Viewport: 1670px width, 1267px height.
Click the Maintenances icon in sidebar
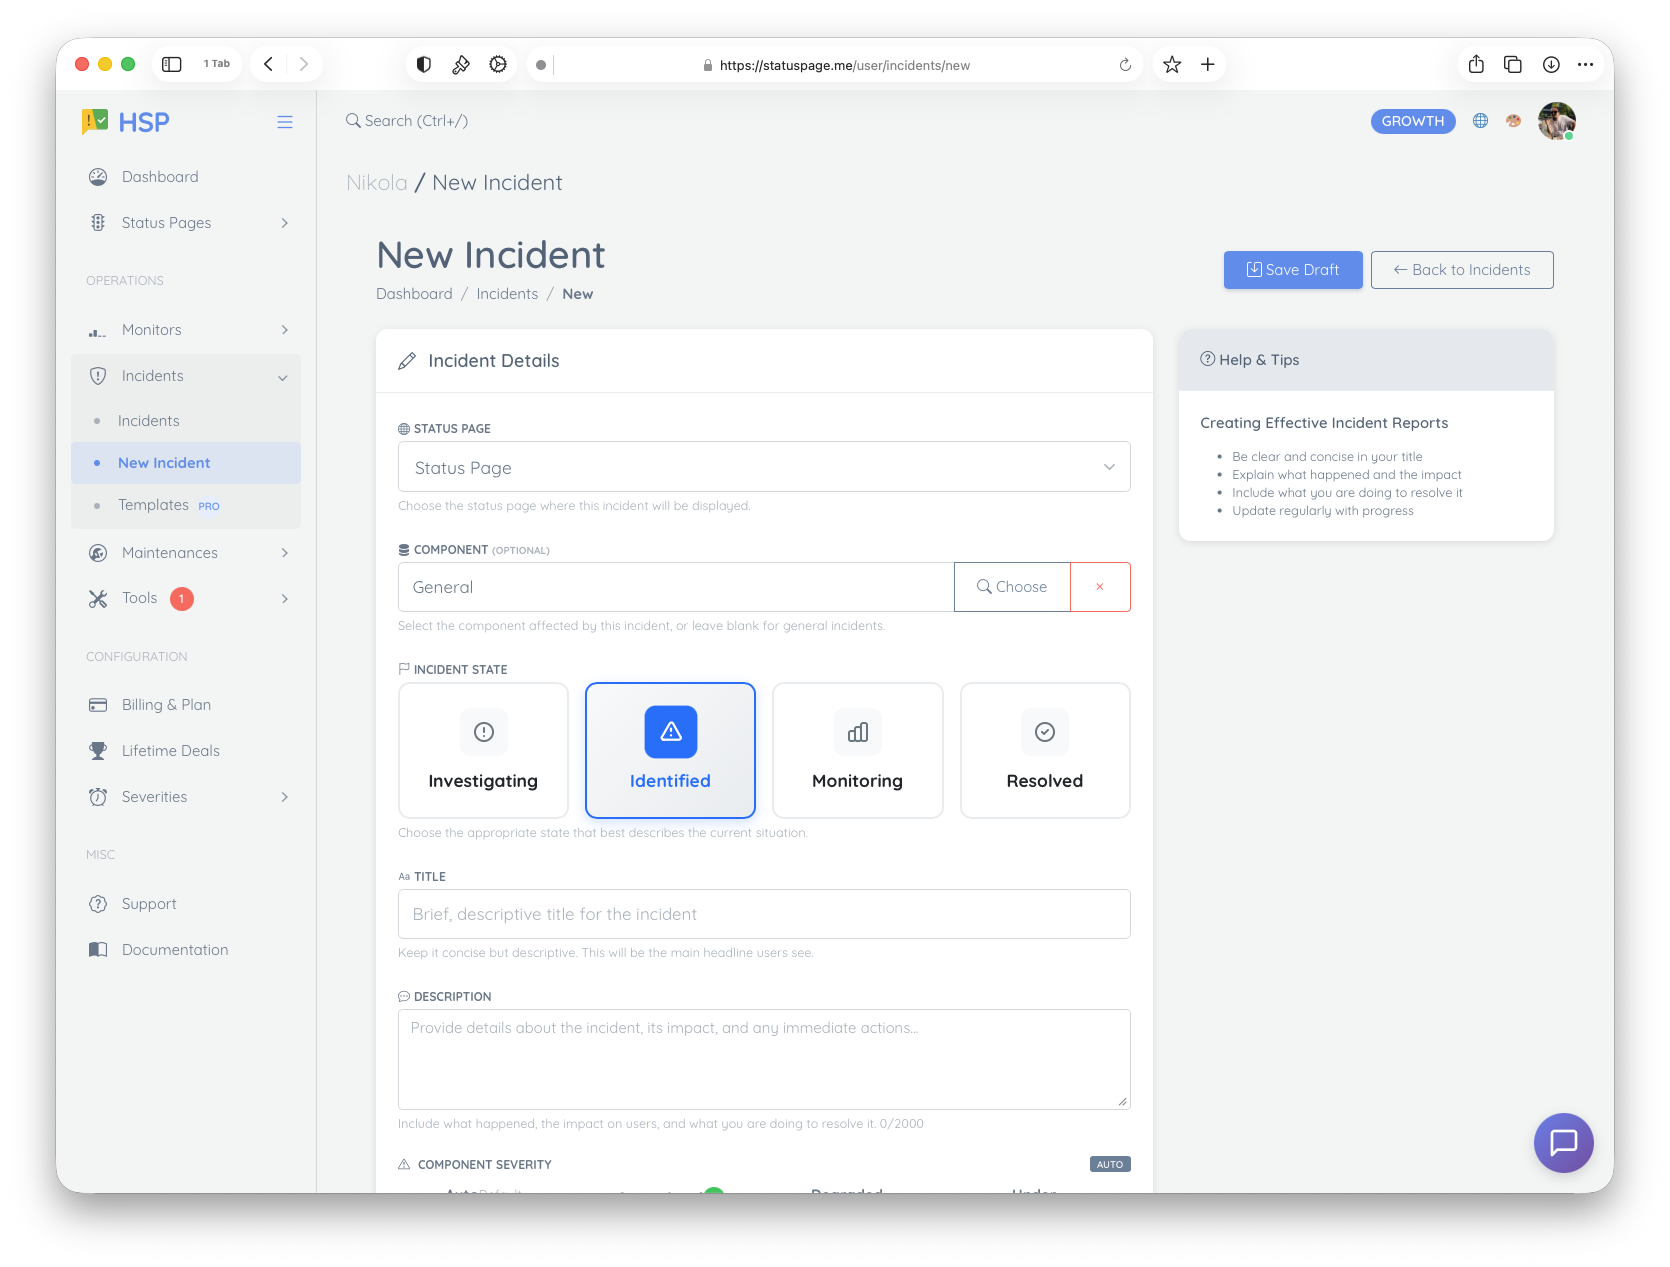click(97, 552)
